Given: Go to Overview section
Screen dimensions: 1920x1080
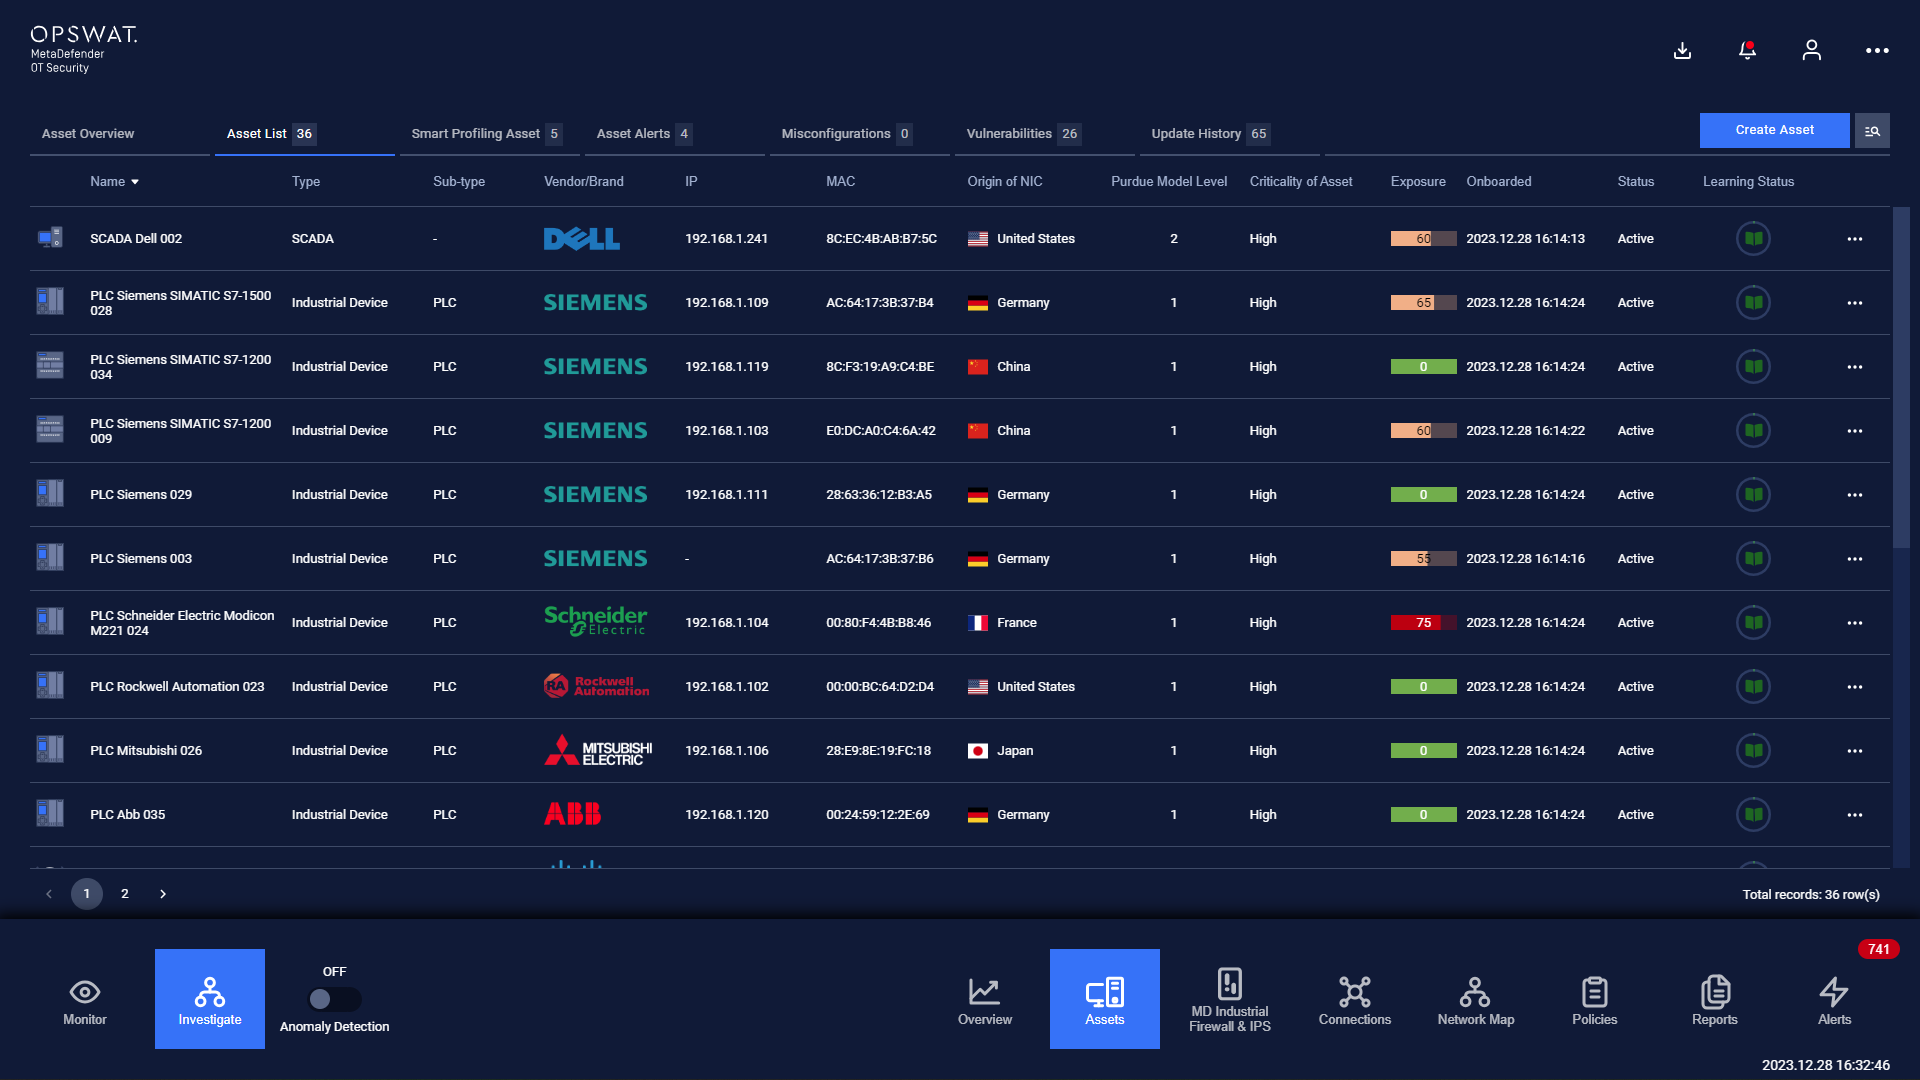Looking at the screenshot, I should tap(985, 1000).
